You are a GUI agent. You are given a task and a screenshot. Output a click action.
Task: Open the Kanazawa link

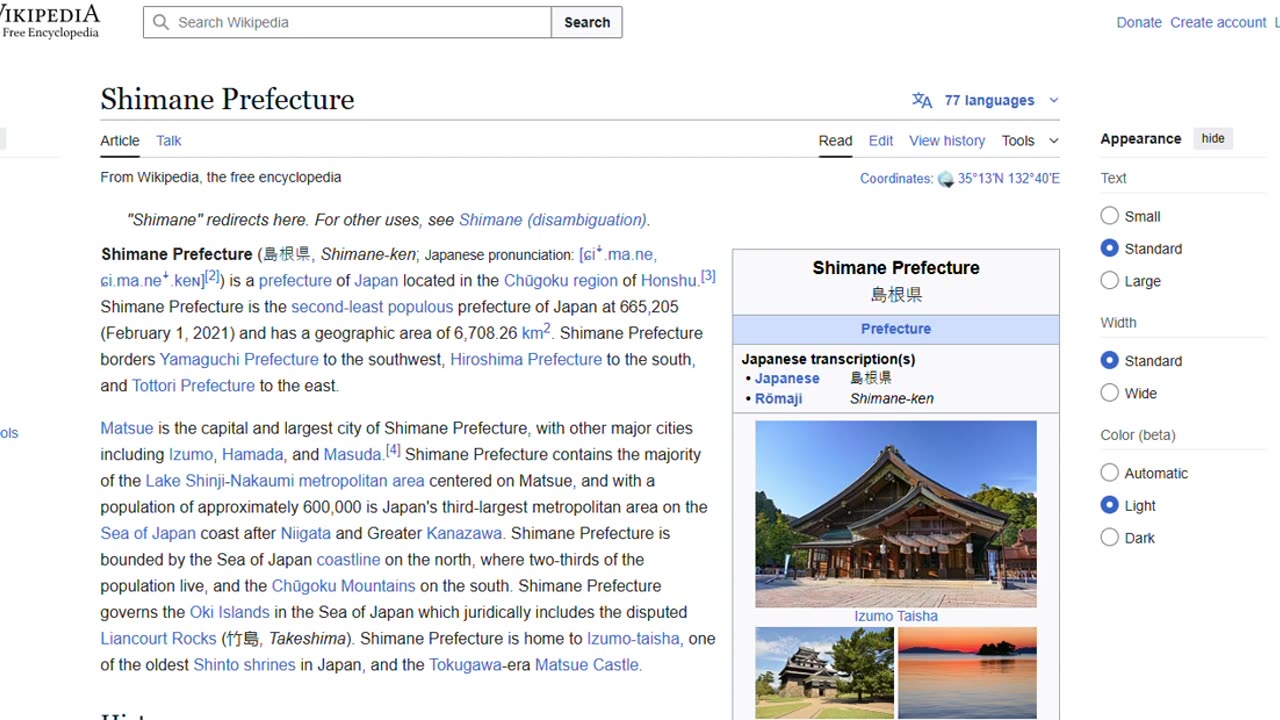[464, 533]
